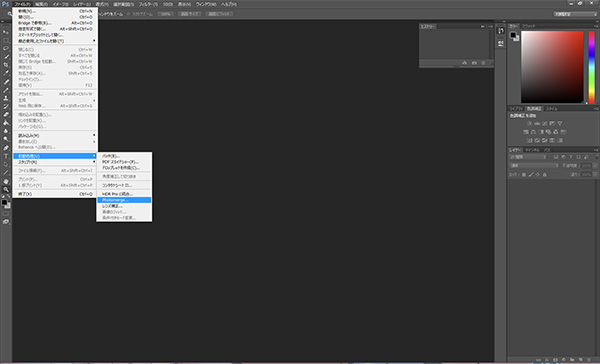Screen dimensions: 600x364
Task: Open the fill slider arrow in Layers
Action: pos(595,175)
